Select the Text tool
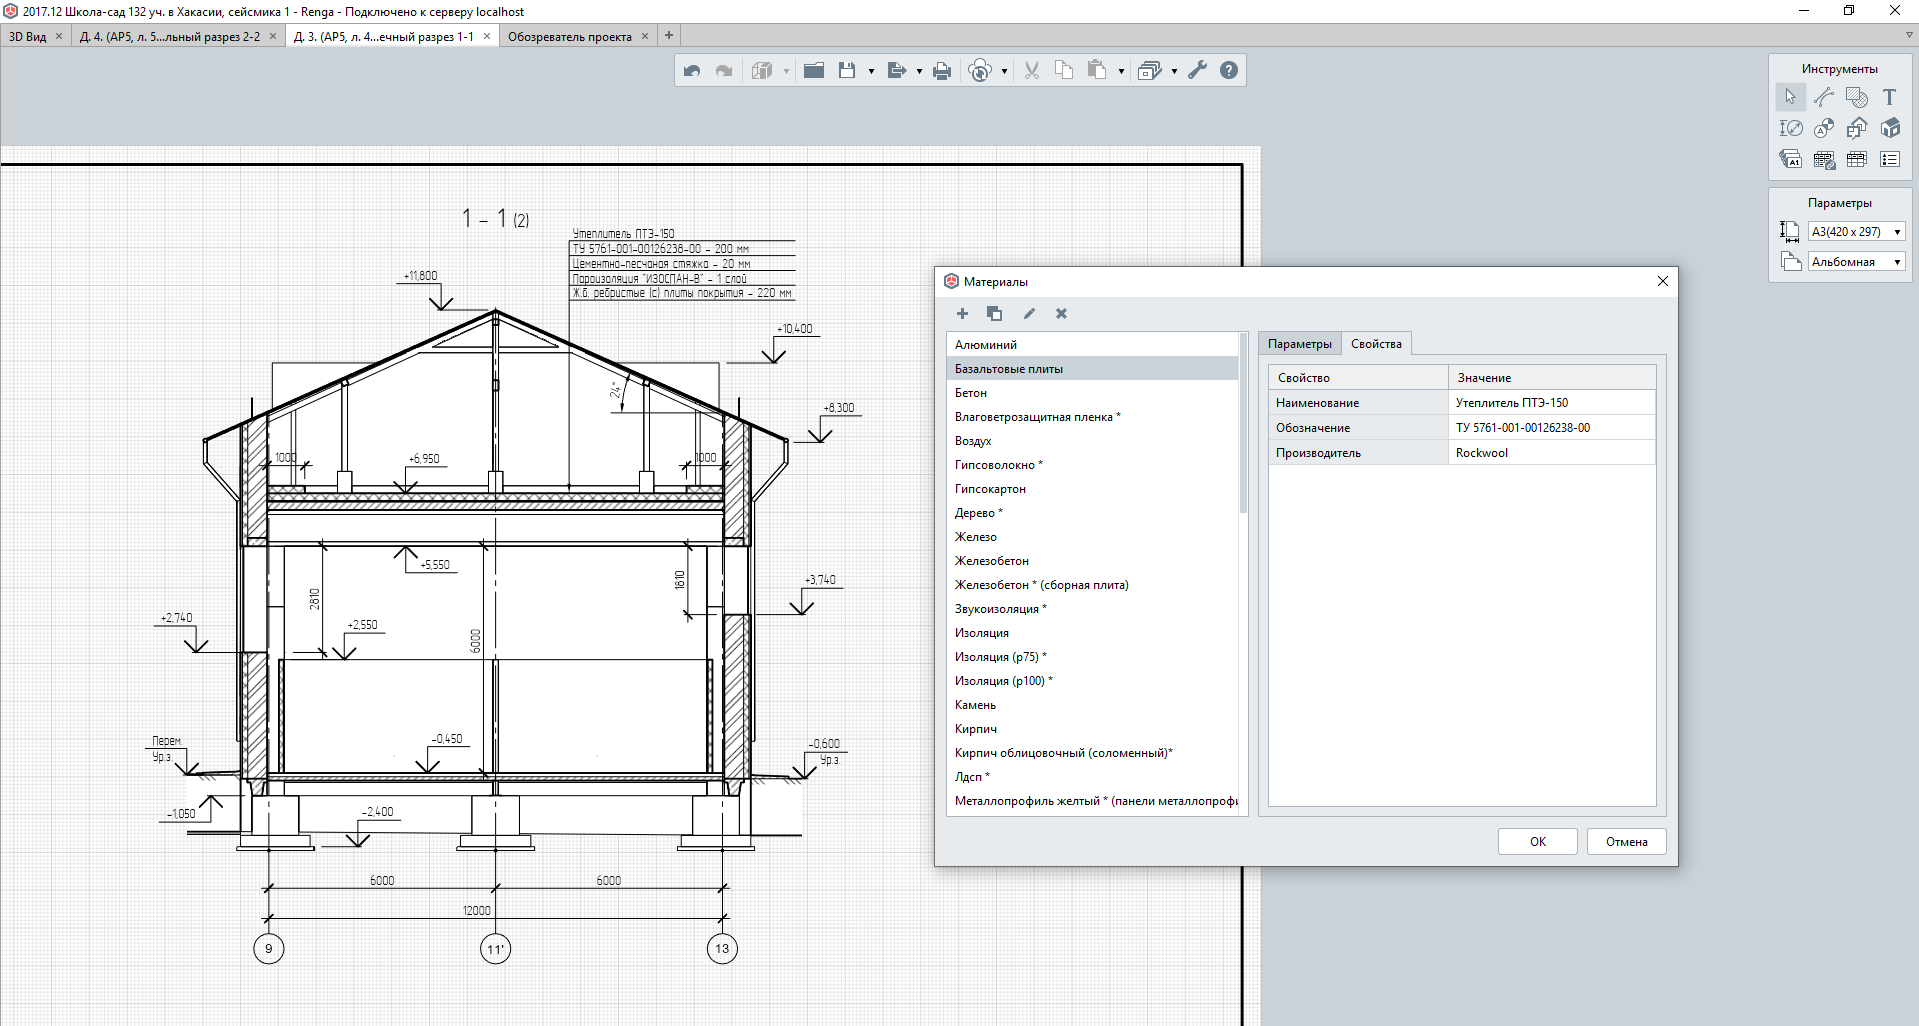This screenshot has width=1919, height=1026. click(1889, 97)
